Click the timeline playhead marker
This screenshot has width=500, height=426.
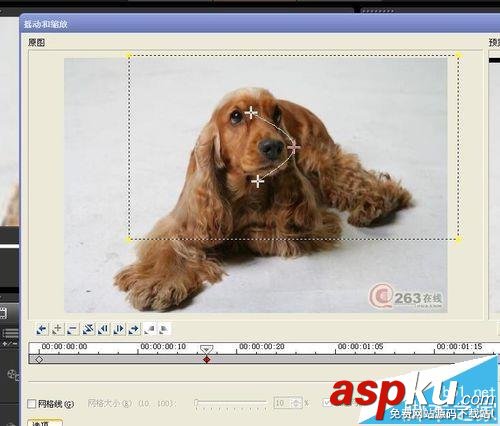pyautogui.click(x=206, y=349)
